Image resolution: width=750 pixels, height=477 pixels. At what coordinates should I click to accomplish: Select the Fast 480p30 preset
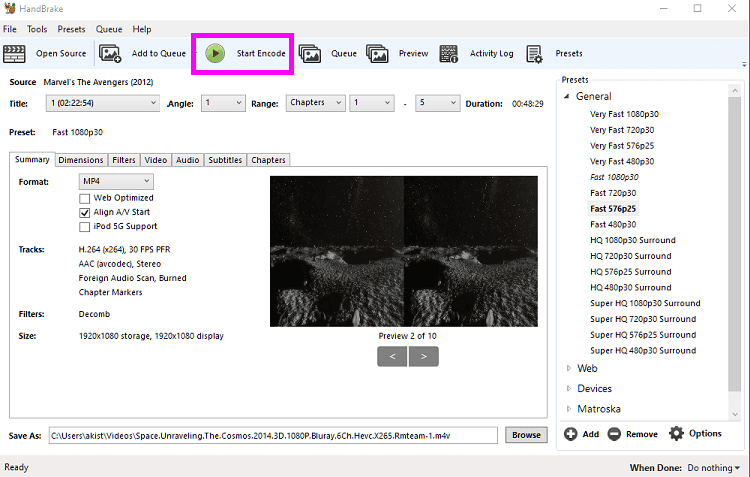click(613, 224)
